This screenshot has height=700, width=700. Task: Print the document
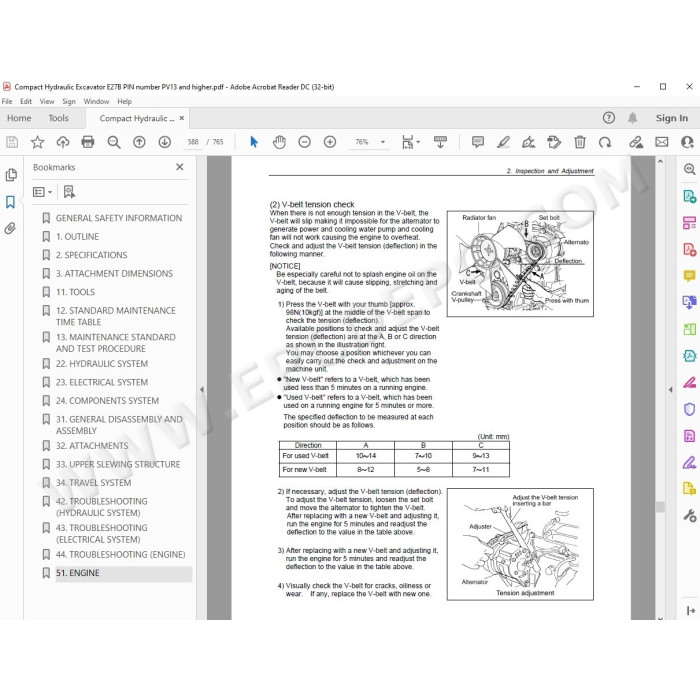pyautogui.click(x=88, y=142)
